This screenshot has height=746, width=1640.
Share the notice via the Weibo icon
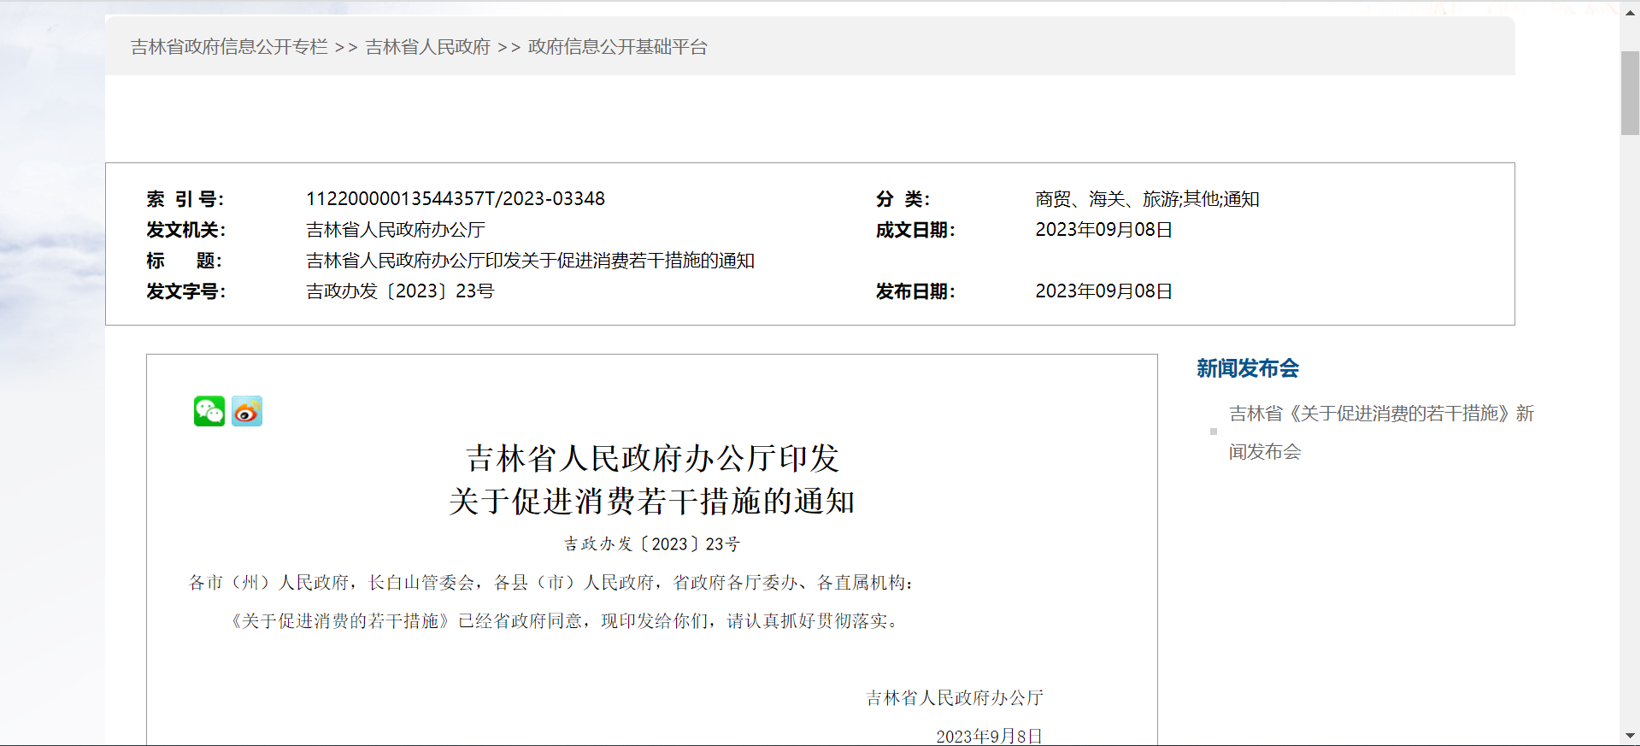(x=247, y=411)
